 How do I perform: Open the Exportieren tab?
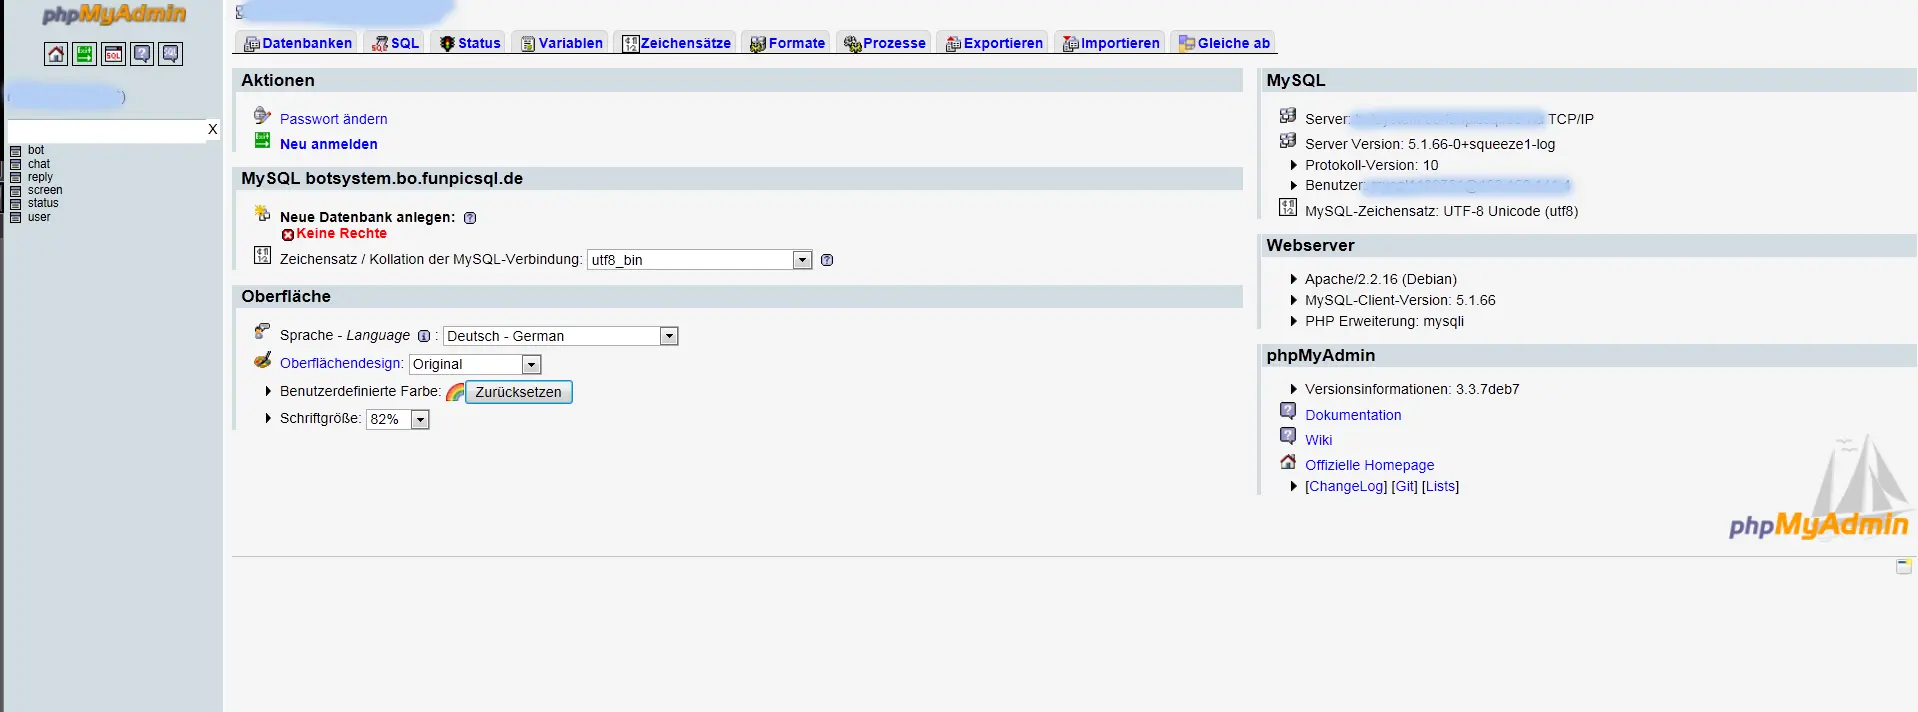[995, 43]
